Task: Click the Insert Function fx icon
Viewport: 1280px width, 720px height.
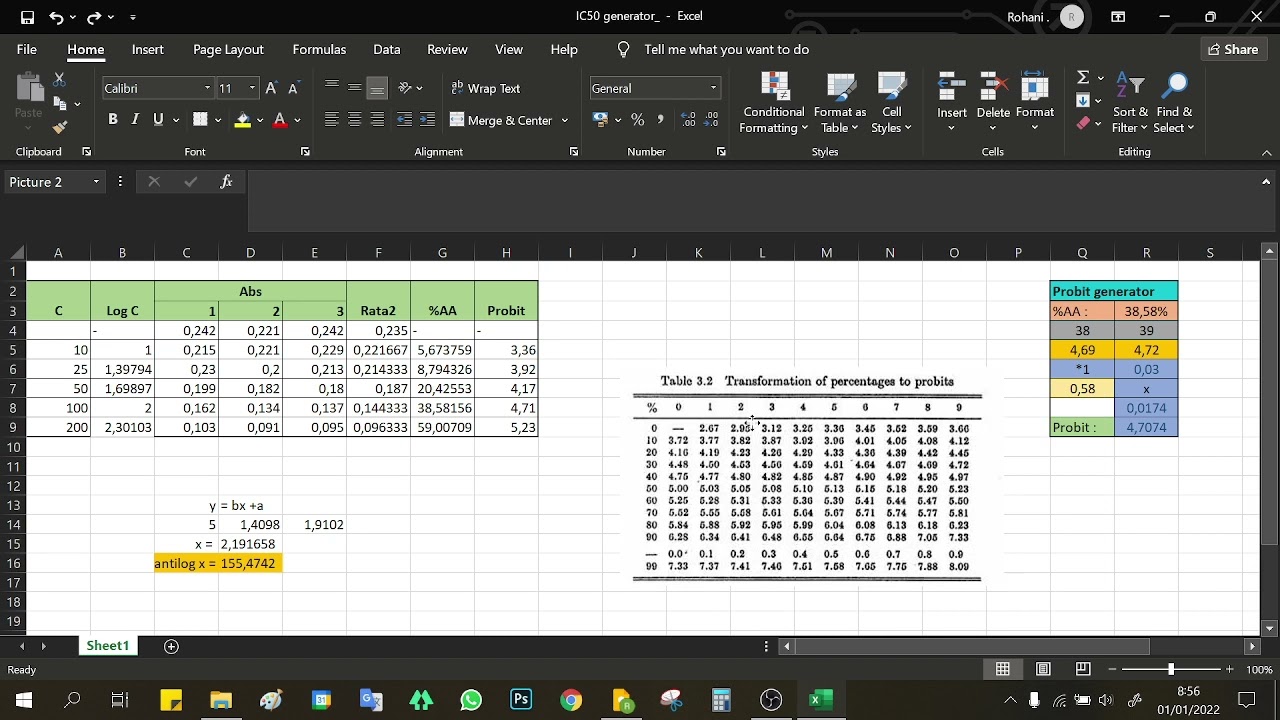Action: pyautogui.click(x=227, y=182)
